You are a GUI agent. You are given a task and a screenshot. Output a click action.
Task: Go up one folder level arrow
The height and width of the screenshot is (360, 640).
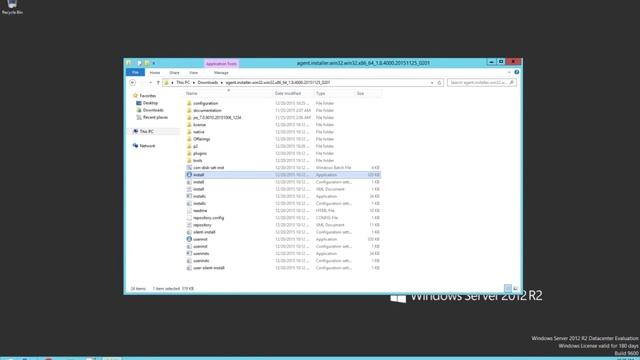pos(158,83)
